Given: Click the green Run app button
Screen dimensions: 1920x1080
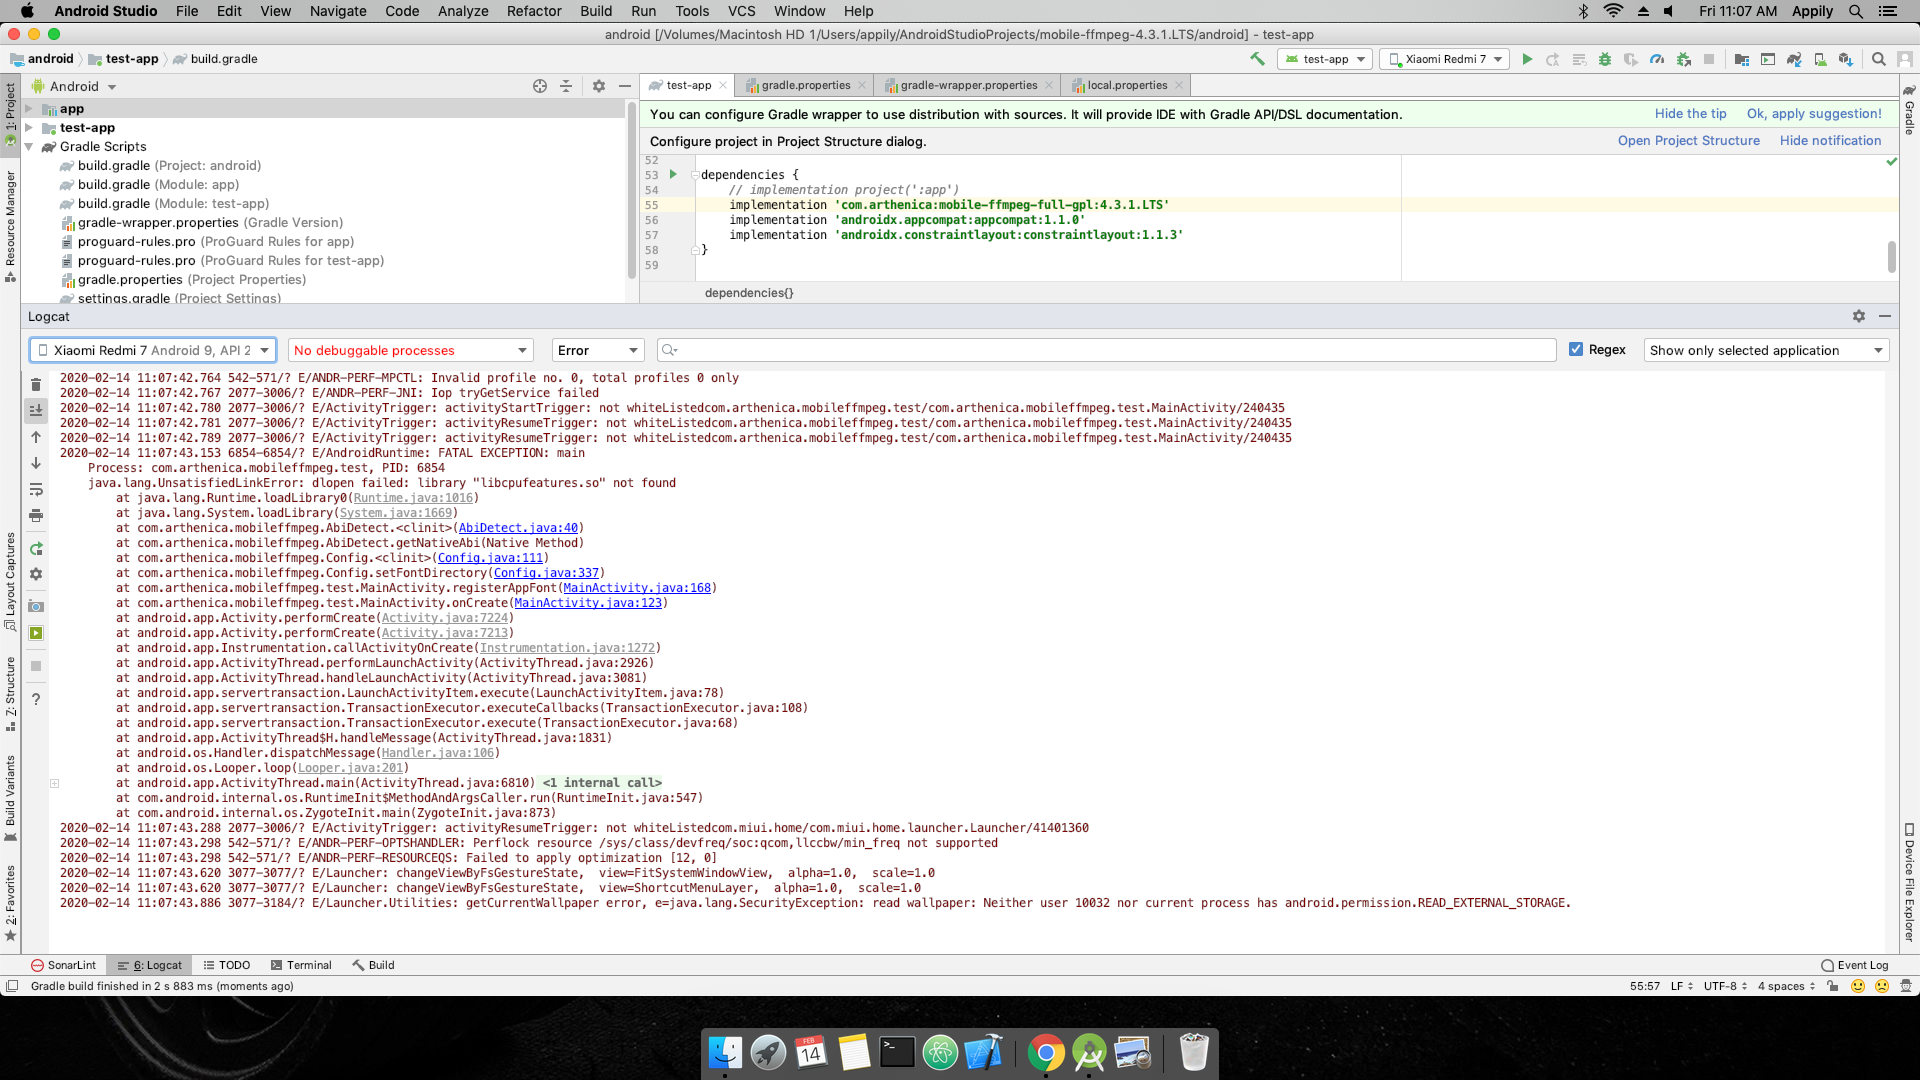Looking at the screenshot, I should pyautogui.click(x=1527, y=59).
